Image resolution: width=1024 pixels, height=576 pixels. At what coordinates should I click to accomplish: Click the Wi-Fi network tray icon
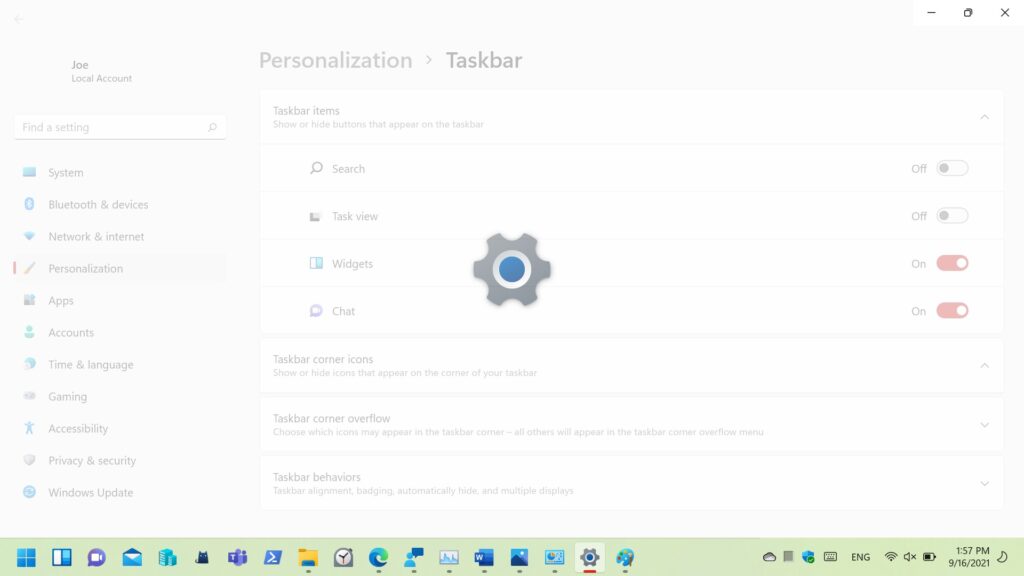890,557
